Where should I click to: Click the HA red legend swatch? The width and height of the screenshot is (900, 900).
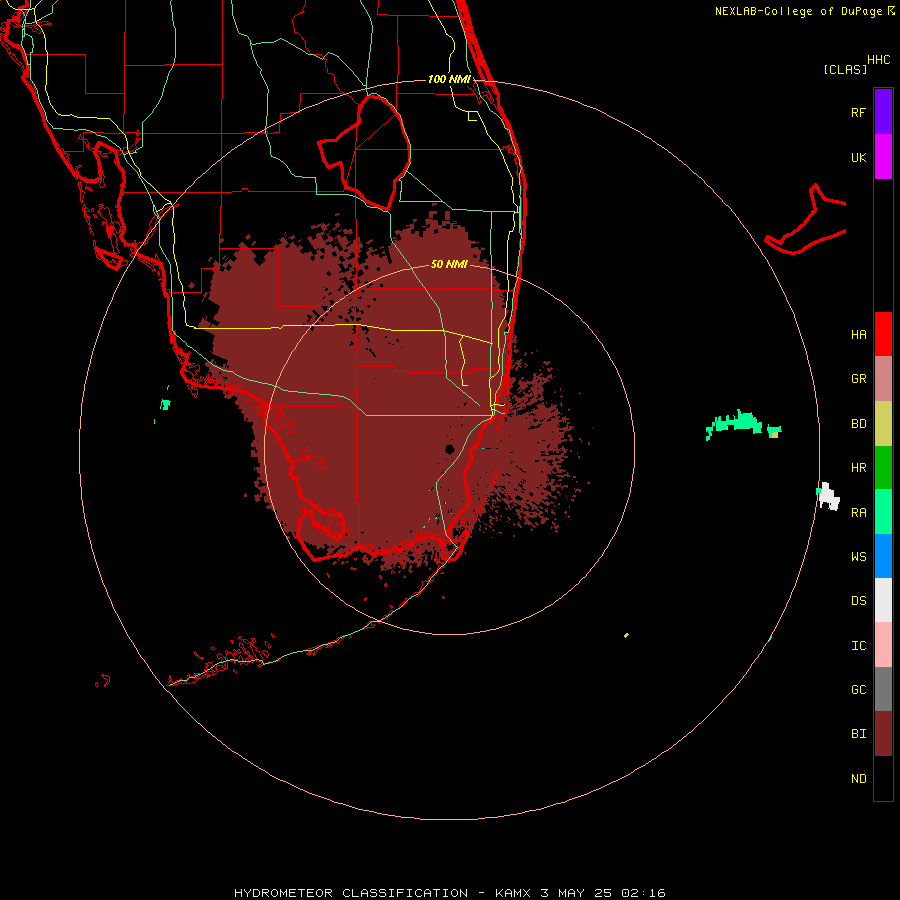coord(883,334)
